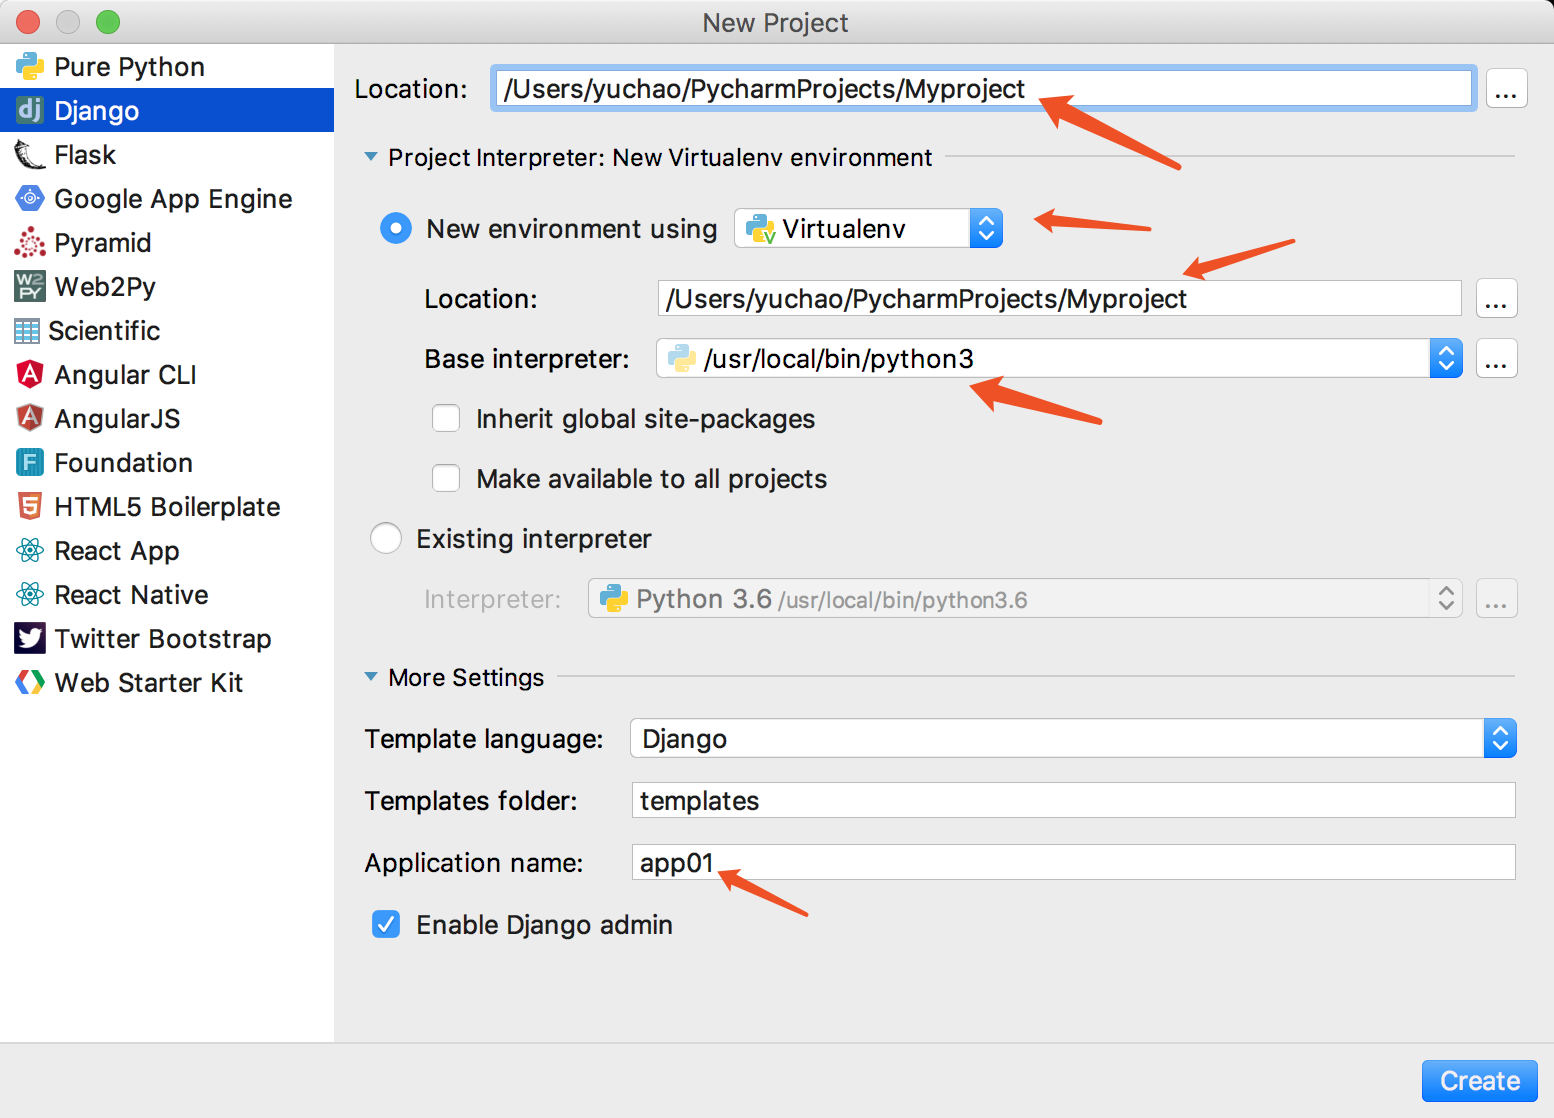Click the Angular CLI icon
This screenshot has height=1118, width=1554.
pyautogui.click(x=30, y=375)
